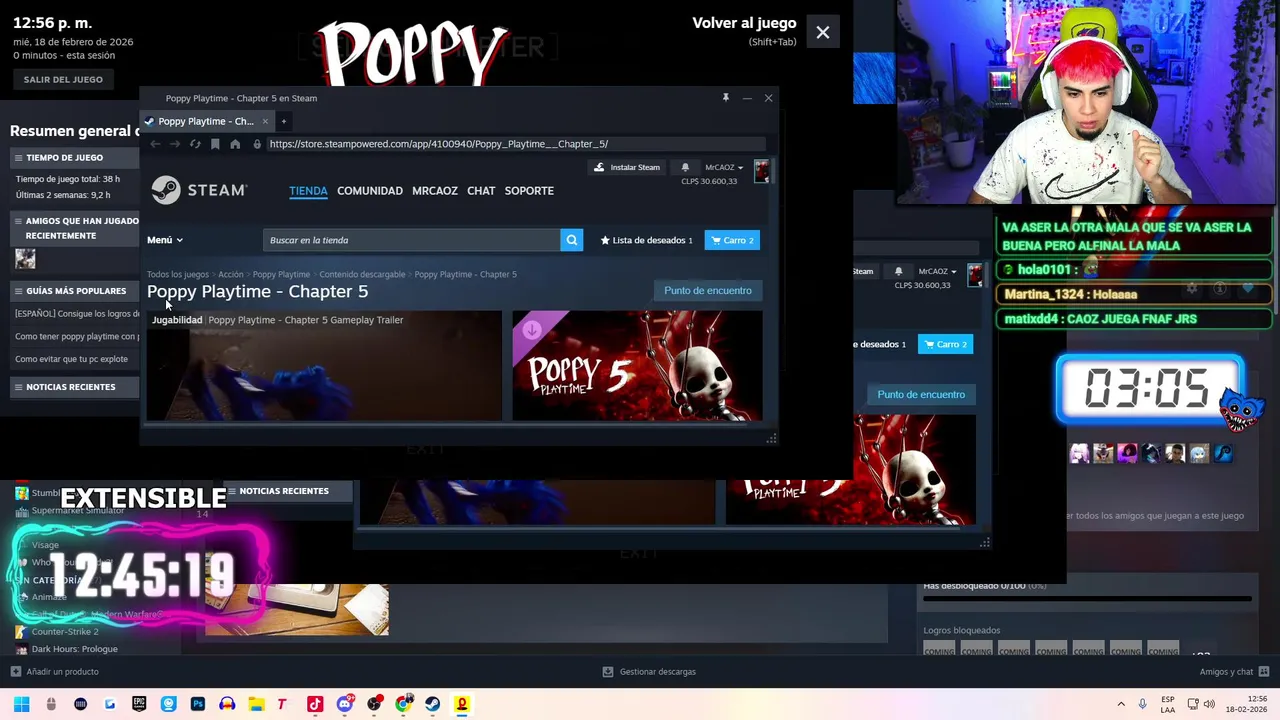1280x720 pixels.
Task: Open Epic Games Launcher from taskbar
Action: click(139, 704)
